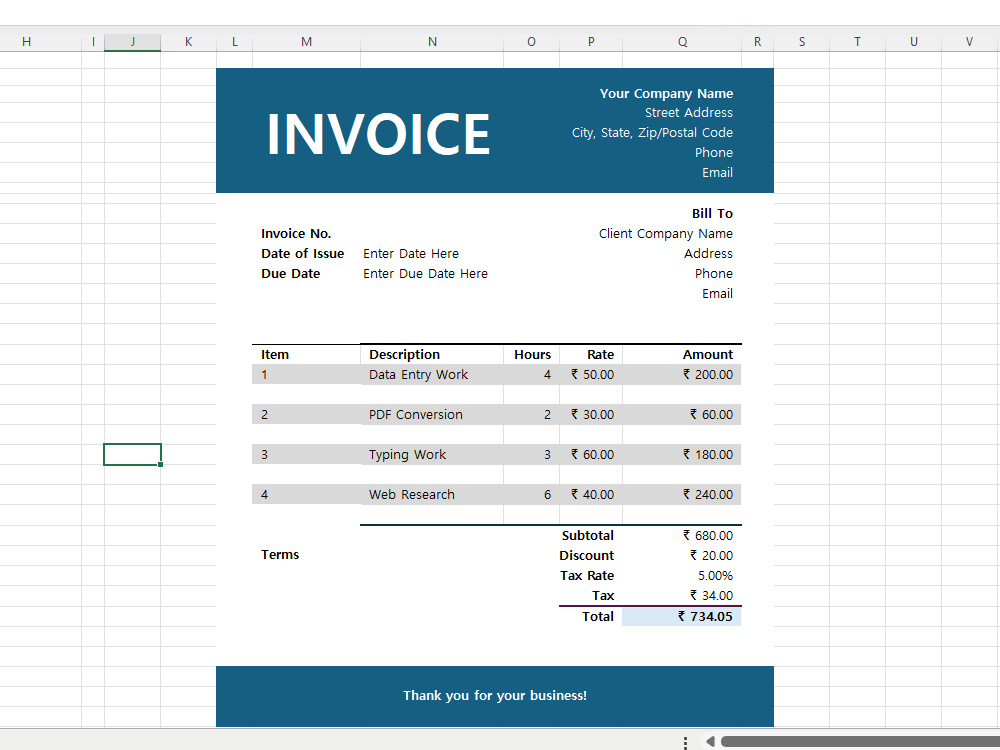Select the Tax Rate value 5.00%
Viewport: 1000px width, 750px height.
715,575
